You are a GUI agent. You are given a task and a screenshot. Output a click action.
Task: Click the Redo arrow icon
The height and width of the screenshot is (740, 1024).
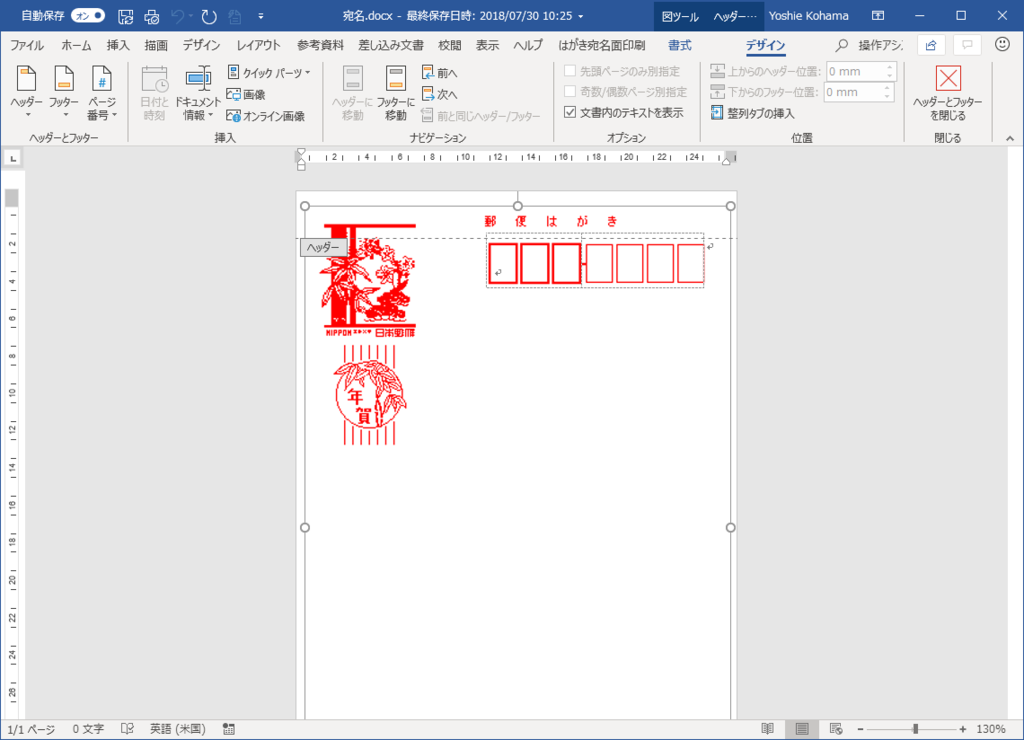209,16
